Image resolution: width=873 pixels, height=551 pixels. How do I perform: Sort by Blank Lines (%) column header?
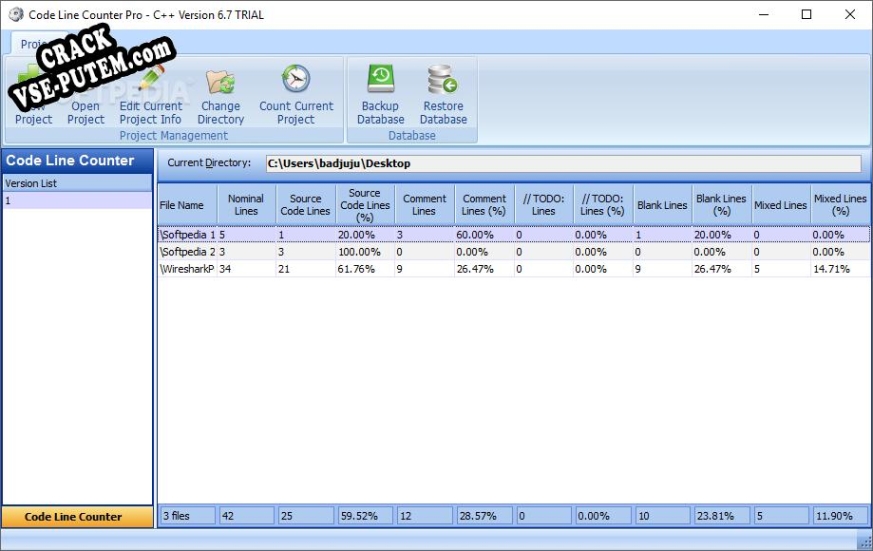(x=721, y=205)
